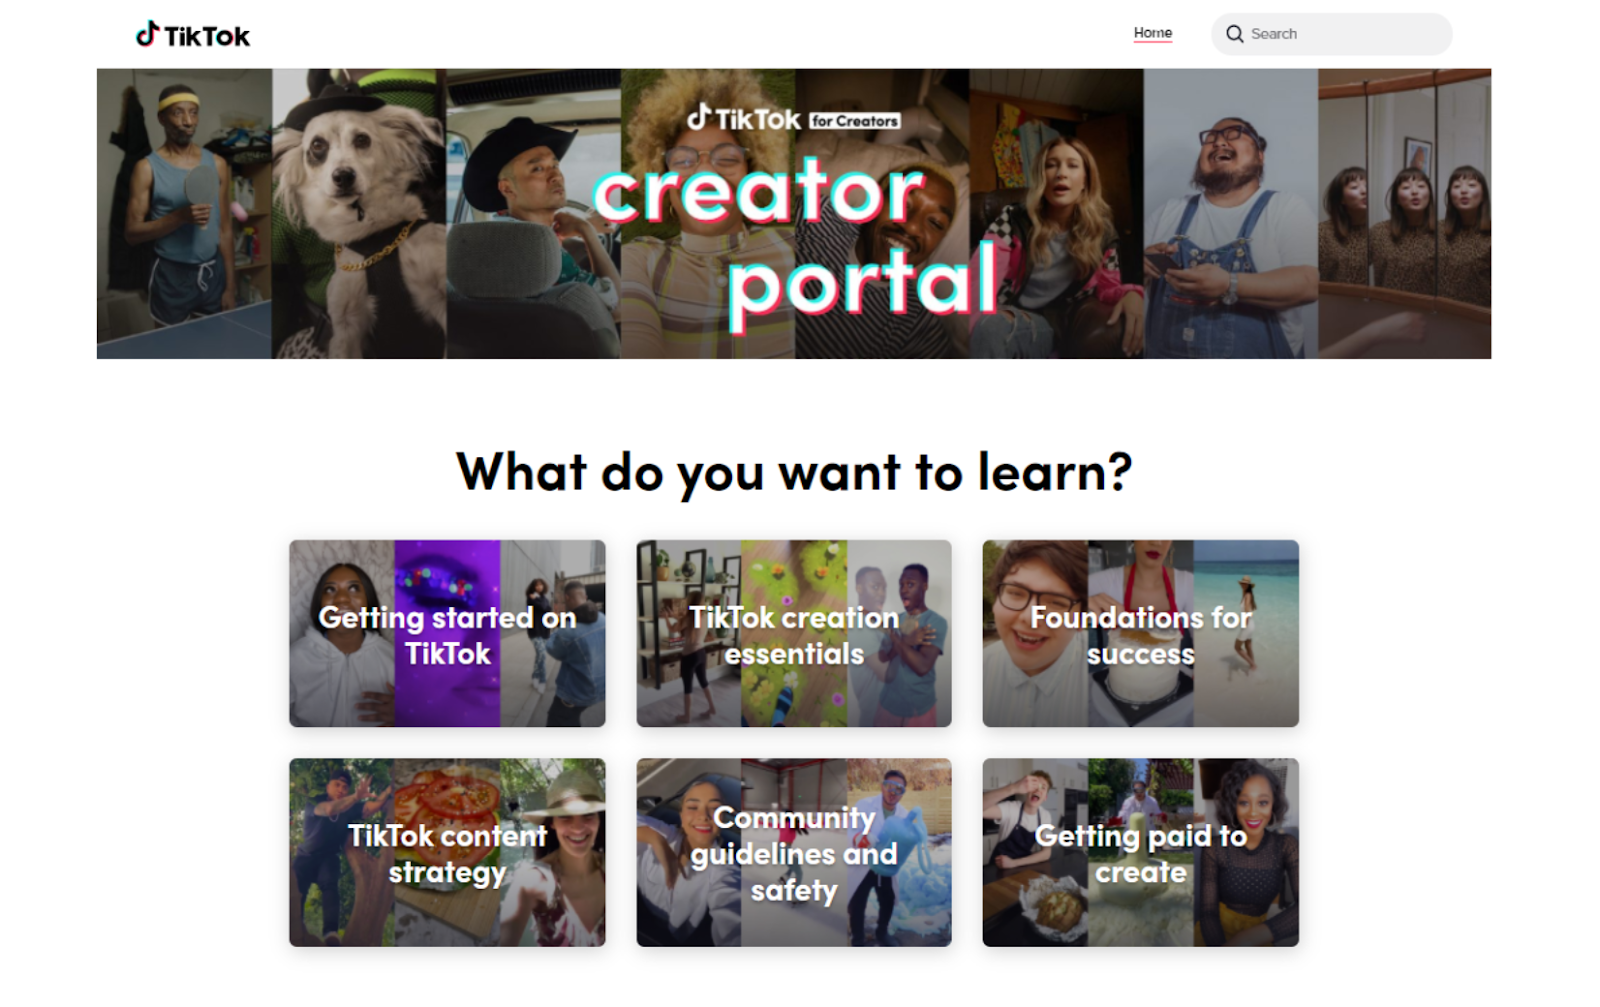Open Getting started on TikTok card
This screenshot has width=1600, height=1007.
pyautogui.click(x=447, y=633)
